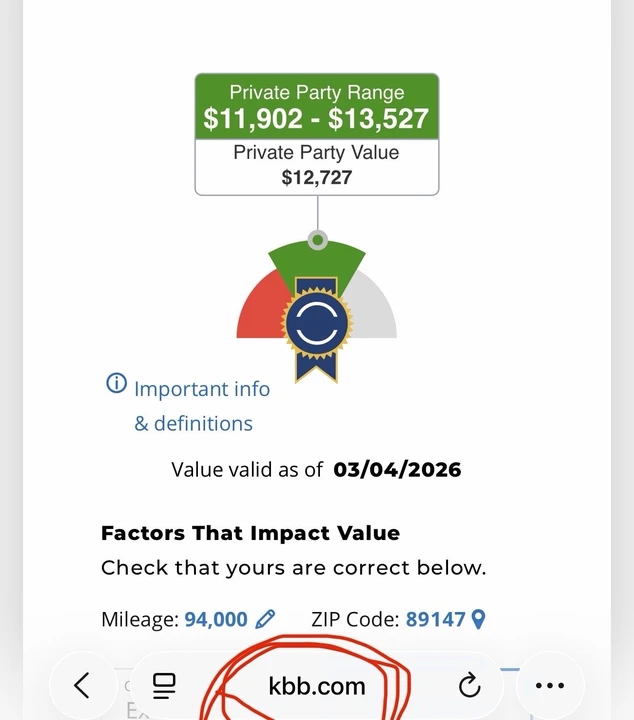The image size is (634, 720).
Task: Click the $12,727 Private Party Value
Action: point(317,177)
